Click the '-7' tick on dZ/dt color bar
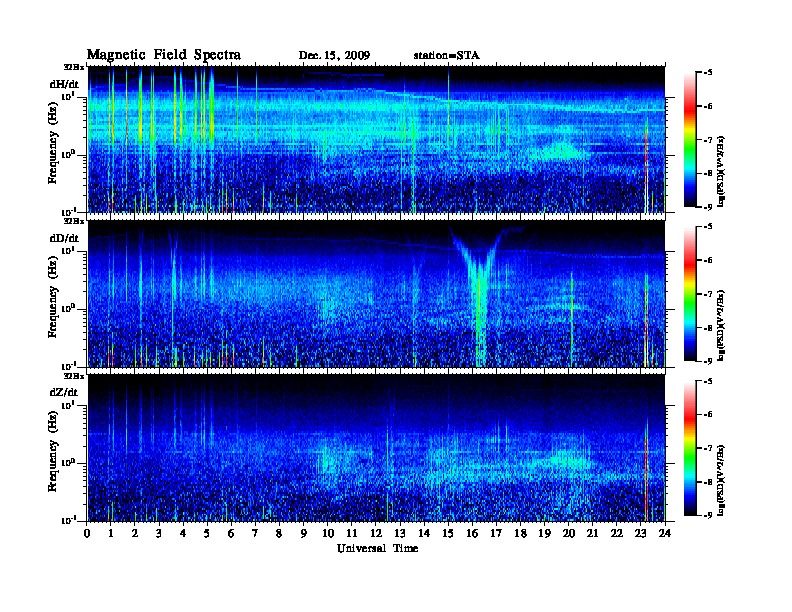Image resolution: width=792 pixels, height=612 pixels. 708,448
